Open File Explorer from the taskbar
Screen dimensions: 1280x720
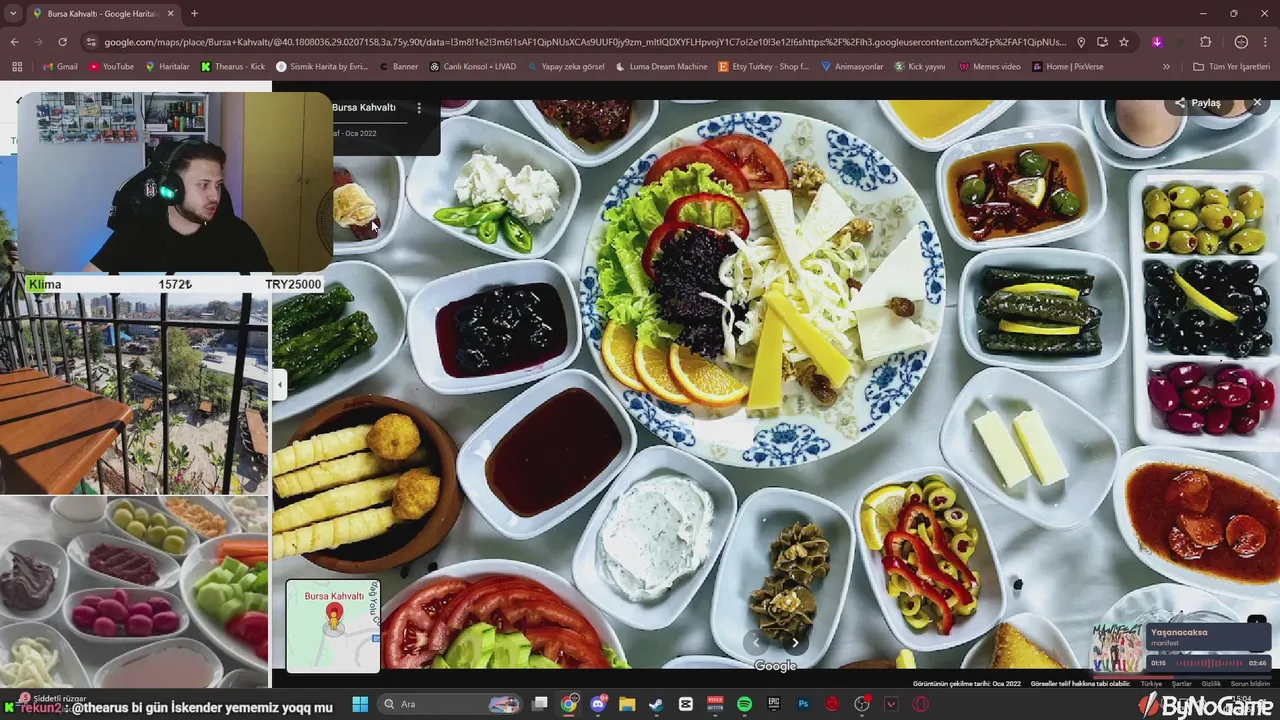click(x=627, y=704)
